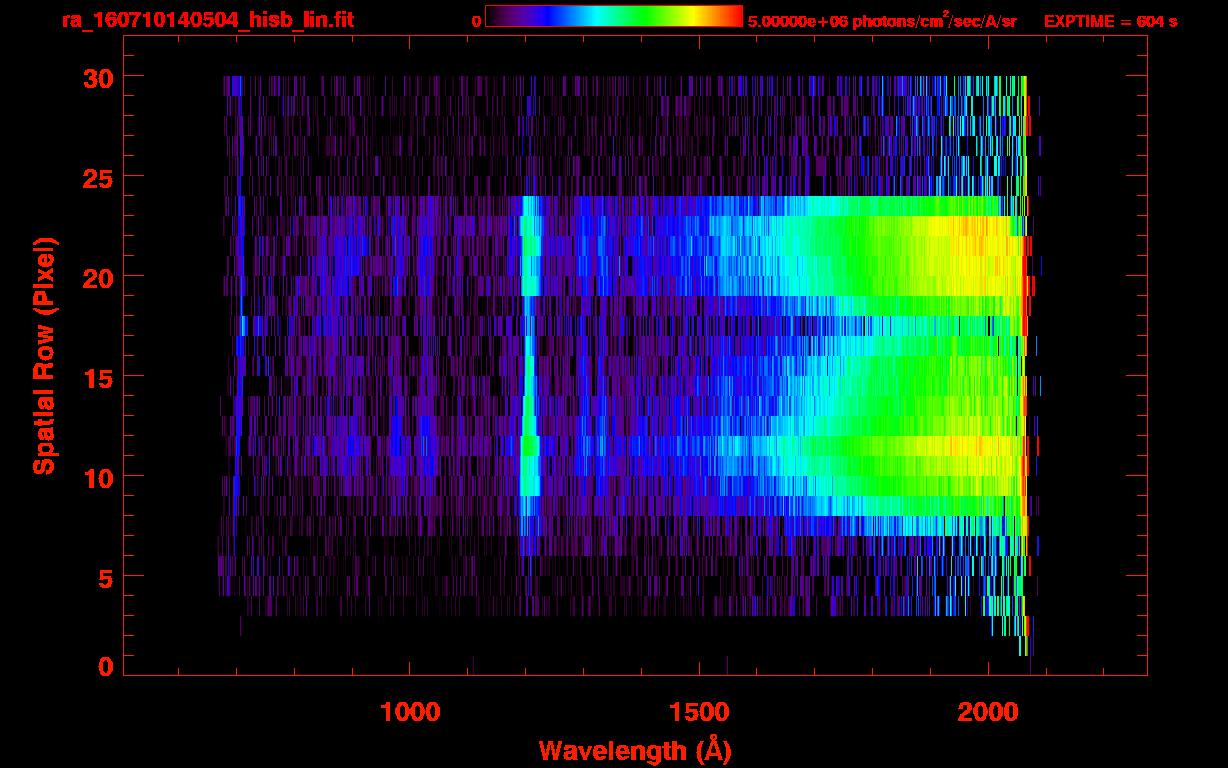Screen dimensions: 1228x768
Task: Select the 2000 wavelength tick label
Action: pos(987,712)
